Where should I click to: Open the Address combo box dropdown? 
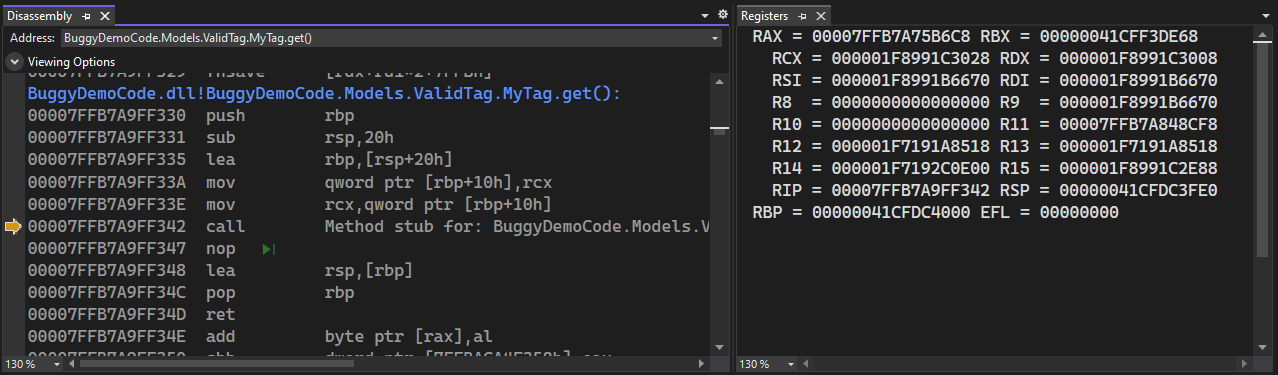coord(715,38)
